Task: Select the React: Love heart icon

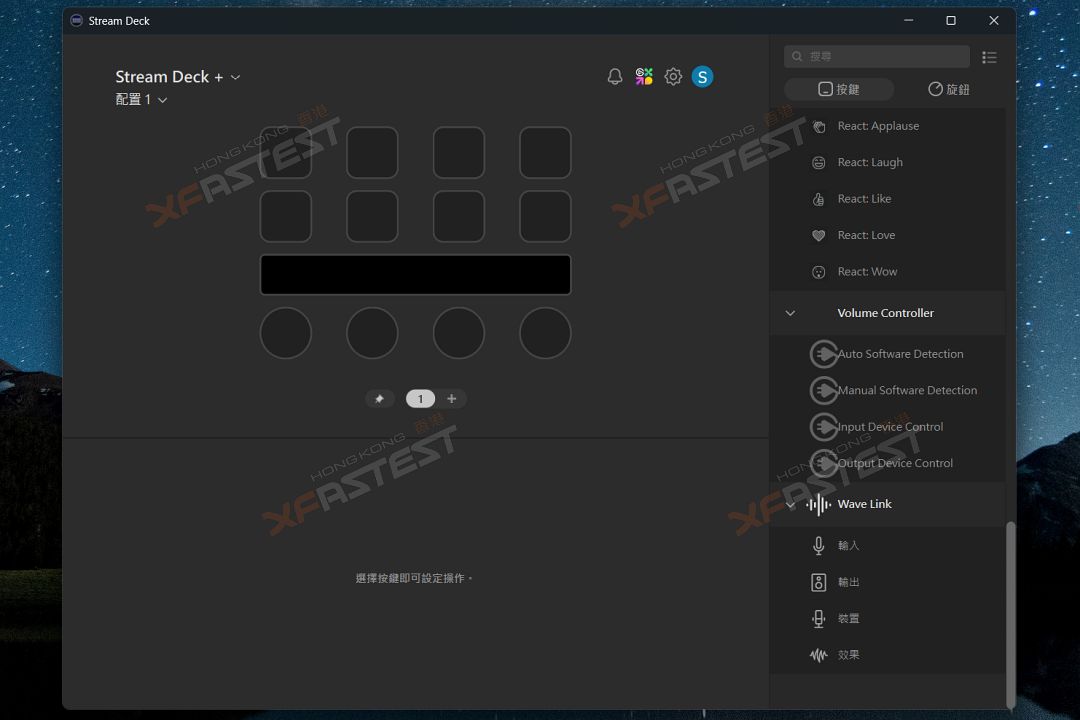Action: coord(818,236)
